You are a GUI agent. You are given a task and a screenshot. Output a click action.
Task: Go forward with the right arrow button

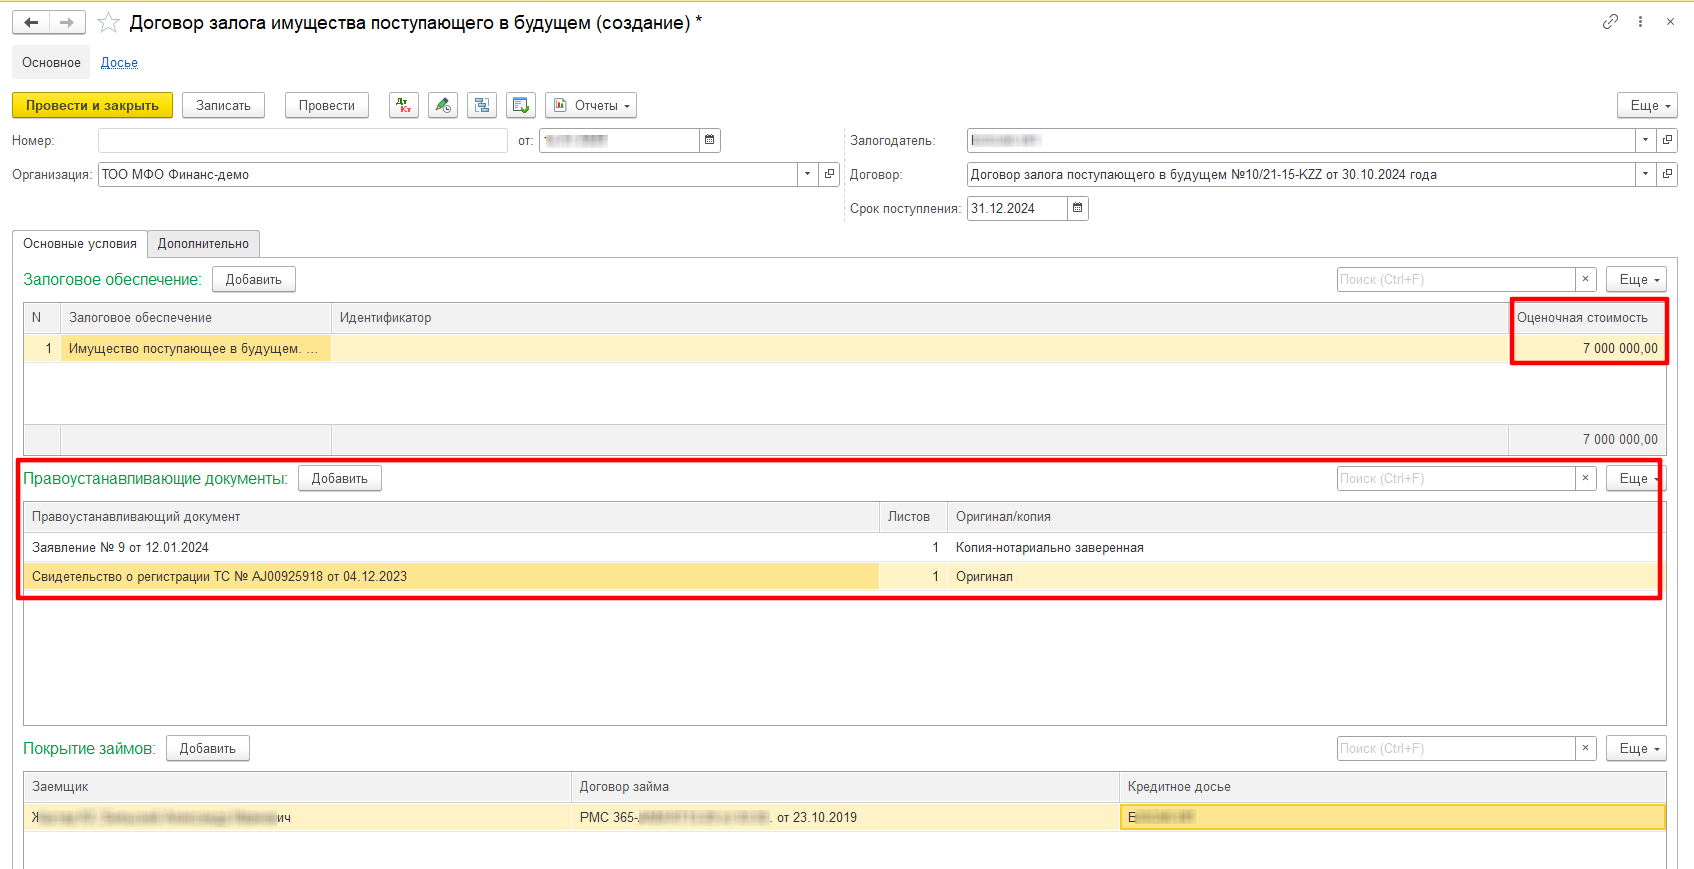[67, 22]
